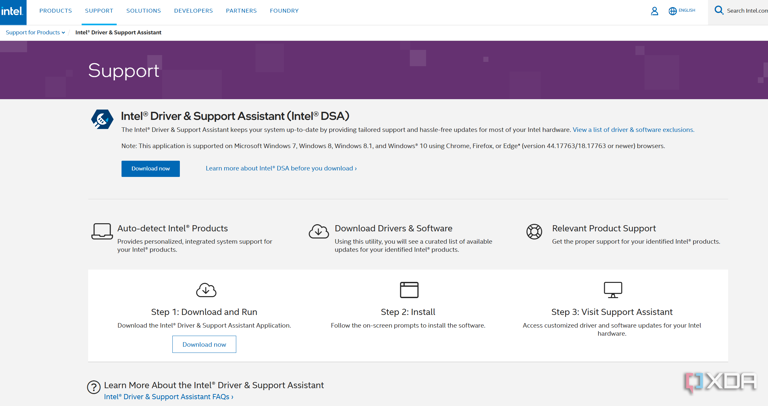Open the Developers menu
The height and width of the screenshot is (406, 768).
point(193,11)
